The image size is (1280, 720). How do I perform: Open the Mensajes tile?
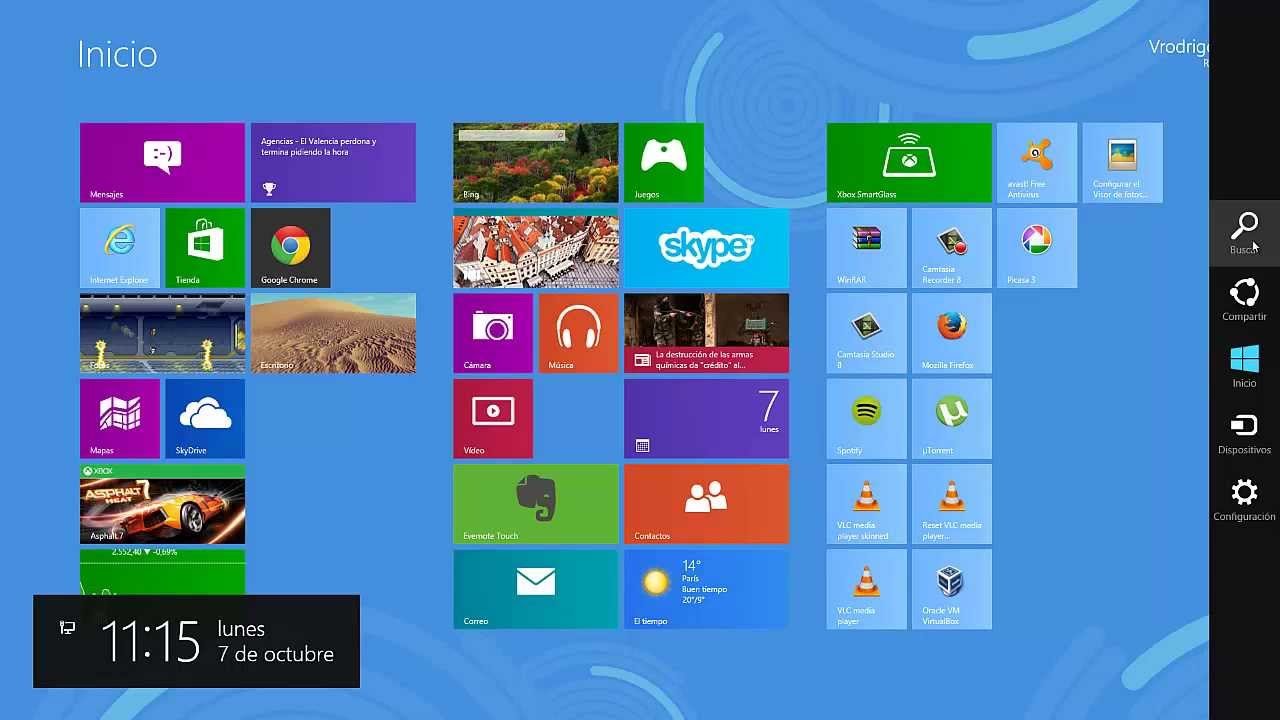pyautogui.click(x=162, y=162)
